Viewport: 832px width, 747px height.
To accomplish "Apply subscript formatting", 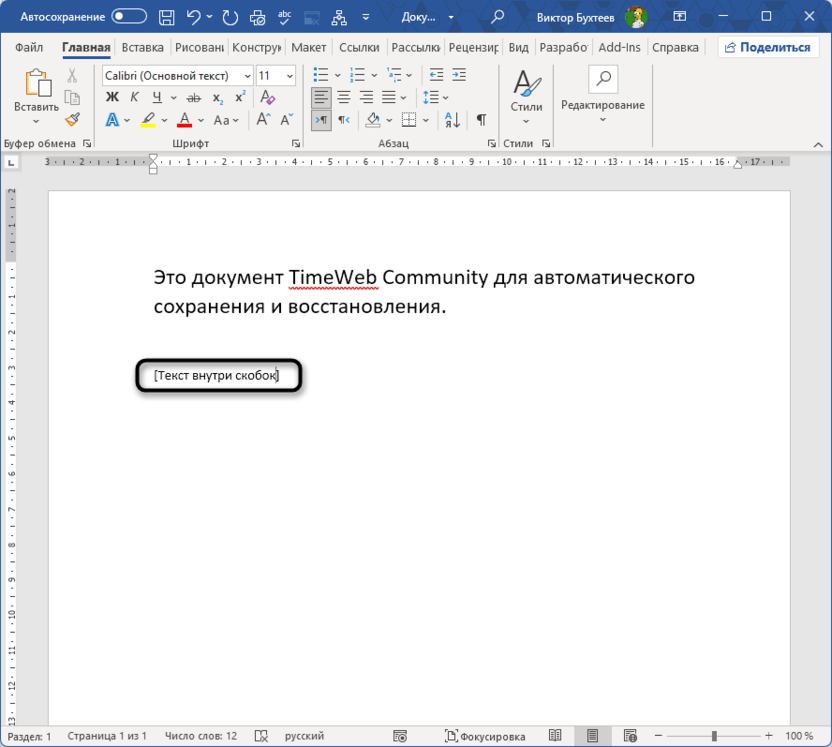I will click(218, 98).
